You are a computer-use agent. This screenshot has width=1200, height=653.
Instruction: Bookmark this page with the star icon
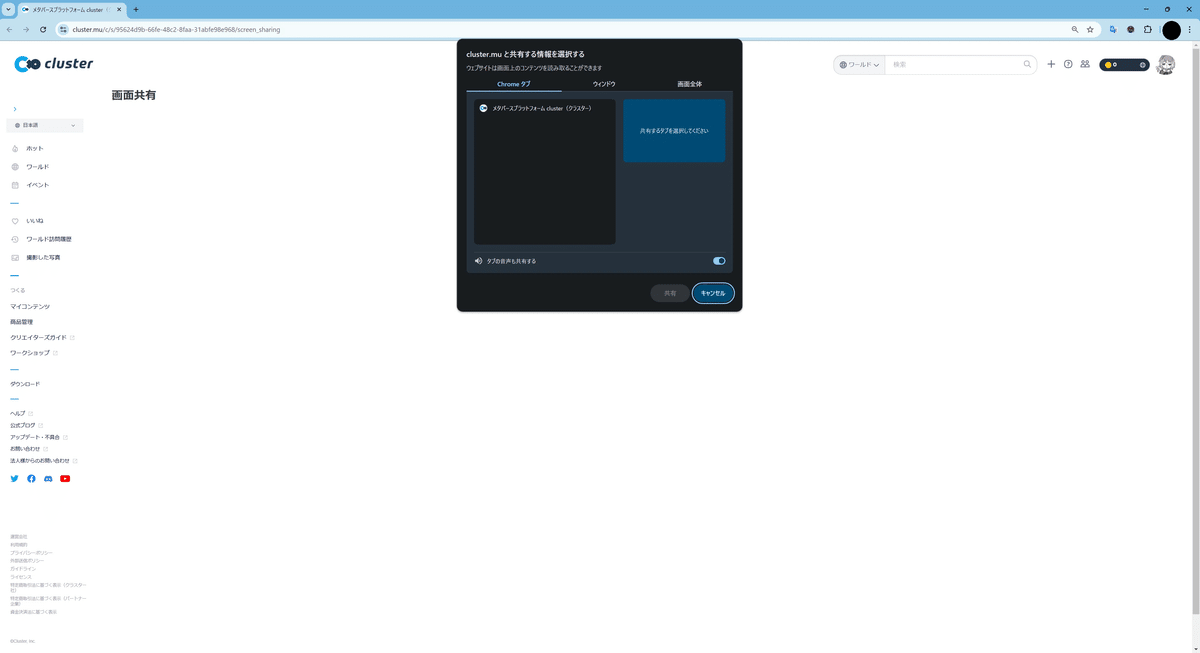(1090, 29)
